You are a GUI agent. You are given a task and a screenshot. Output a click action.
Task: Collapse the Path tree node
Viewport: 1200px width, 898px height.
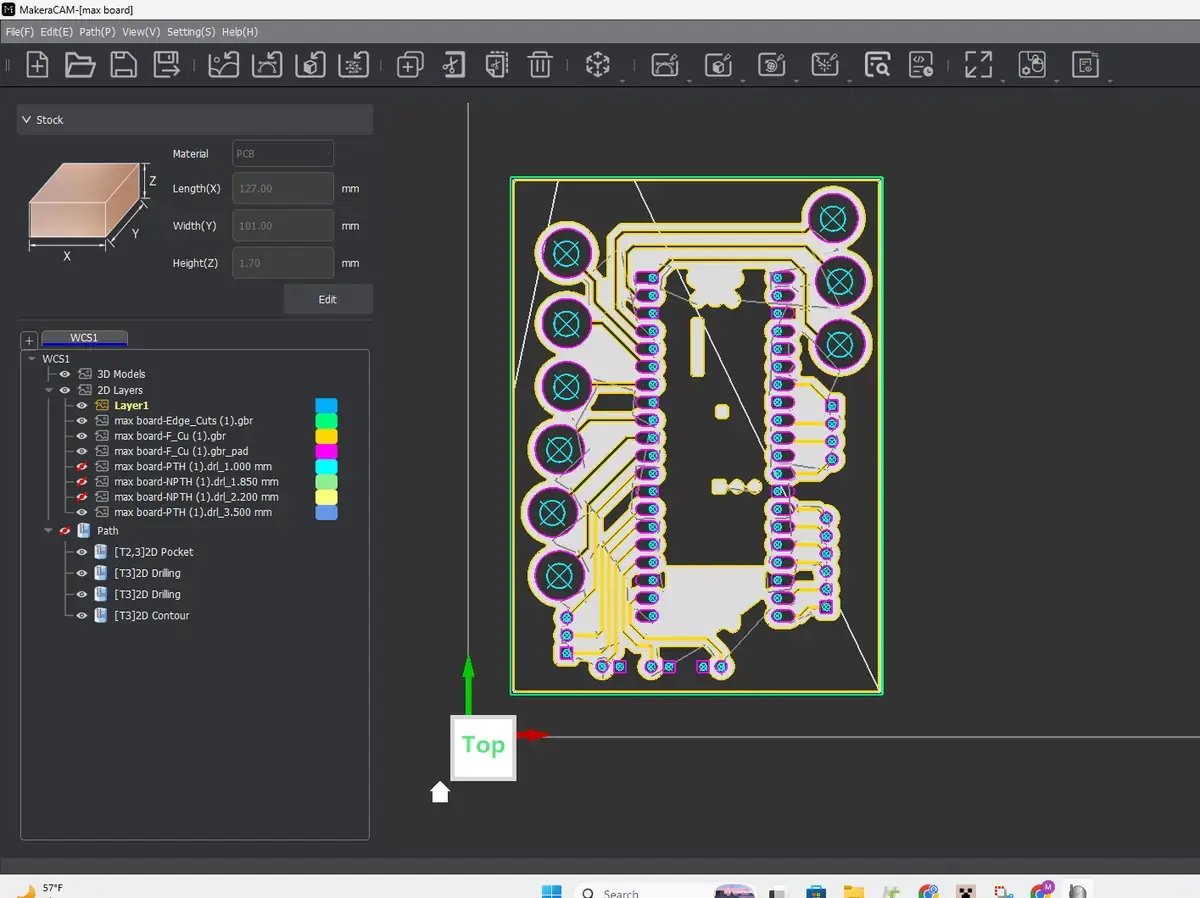tap(48, 531)
